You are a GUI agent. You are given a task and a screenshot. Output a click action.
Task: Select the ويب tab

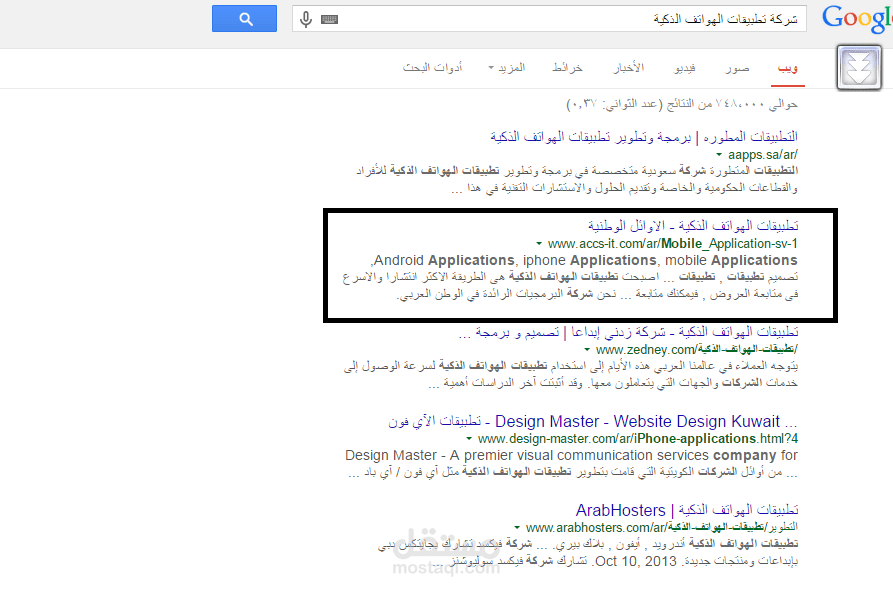788,68
